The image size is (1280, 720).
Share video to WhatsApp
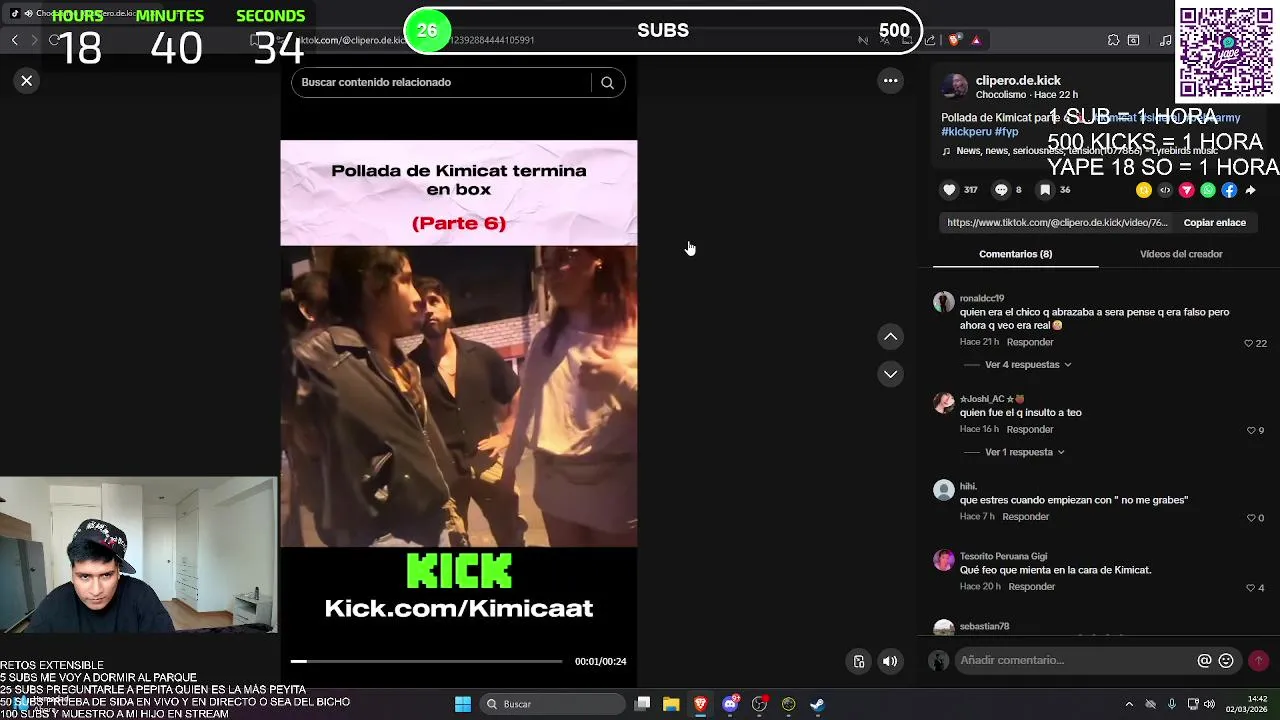click(1208, 190)
